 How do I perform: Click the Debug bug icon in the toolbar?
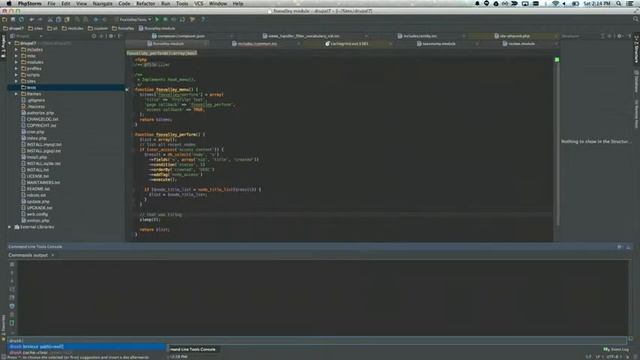coord(165,20)
